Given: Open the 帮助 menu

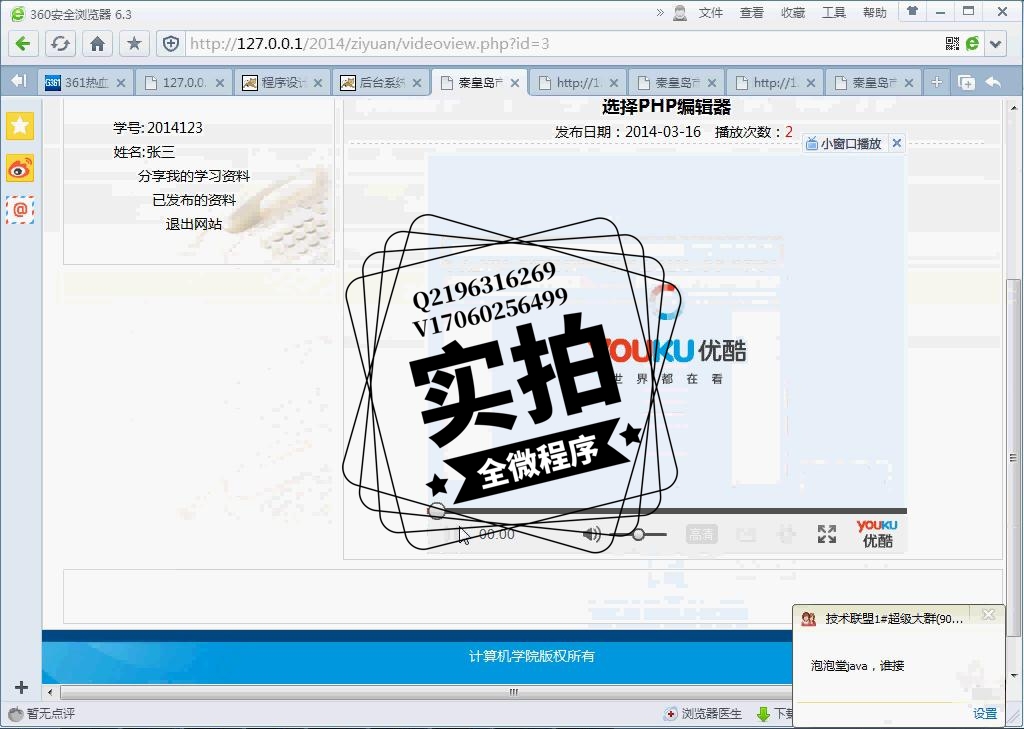Looking at the screenshot, I should pos(874,12).
